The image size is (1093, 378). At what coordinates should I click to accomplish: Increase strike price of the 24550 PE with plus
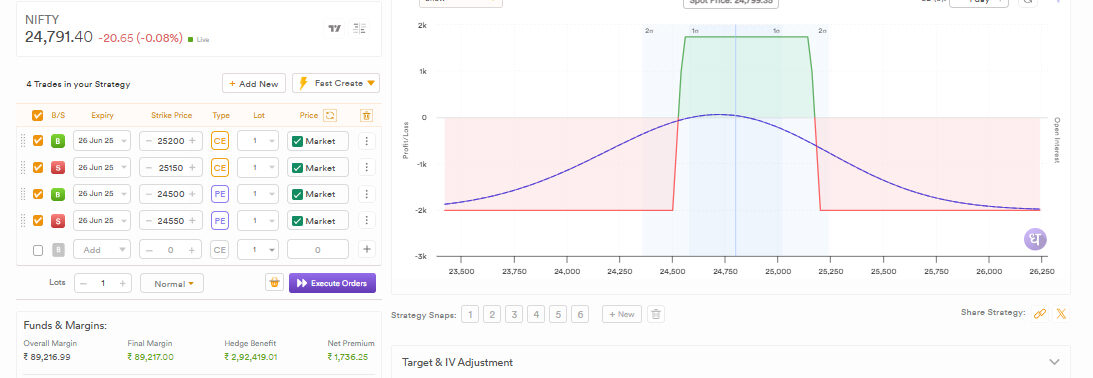[192, 220]
